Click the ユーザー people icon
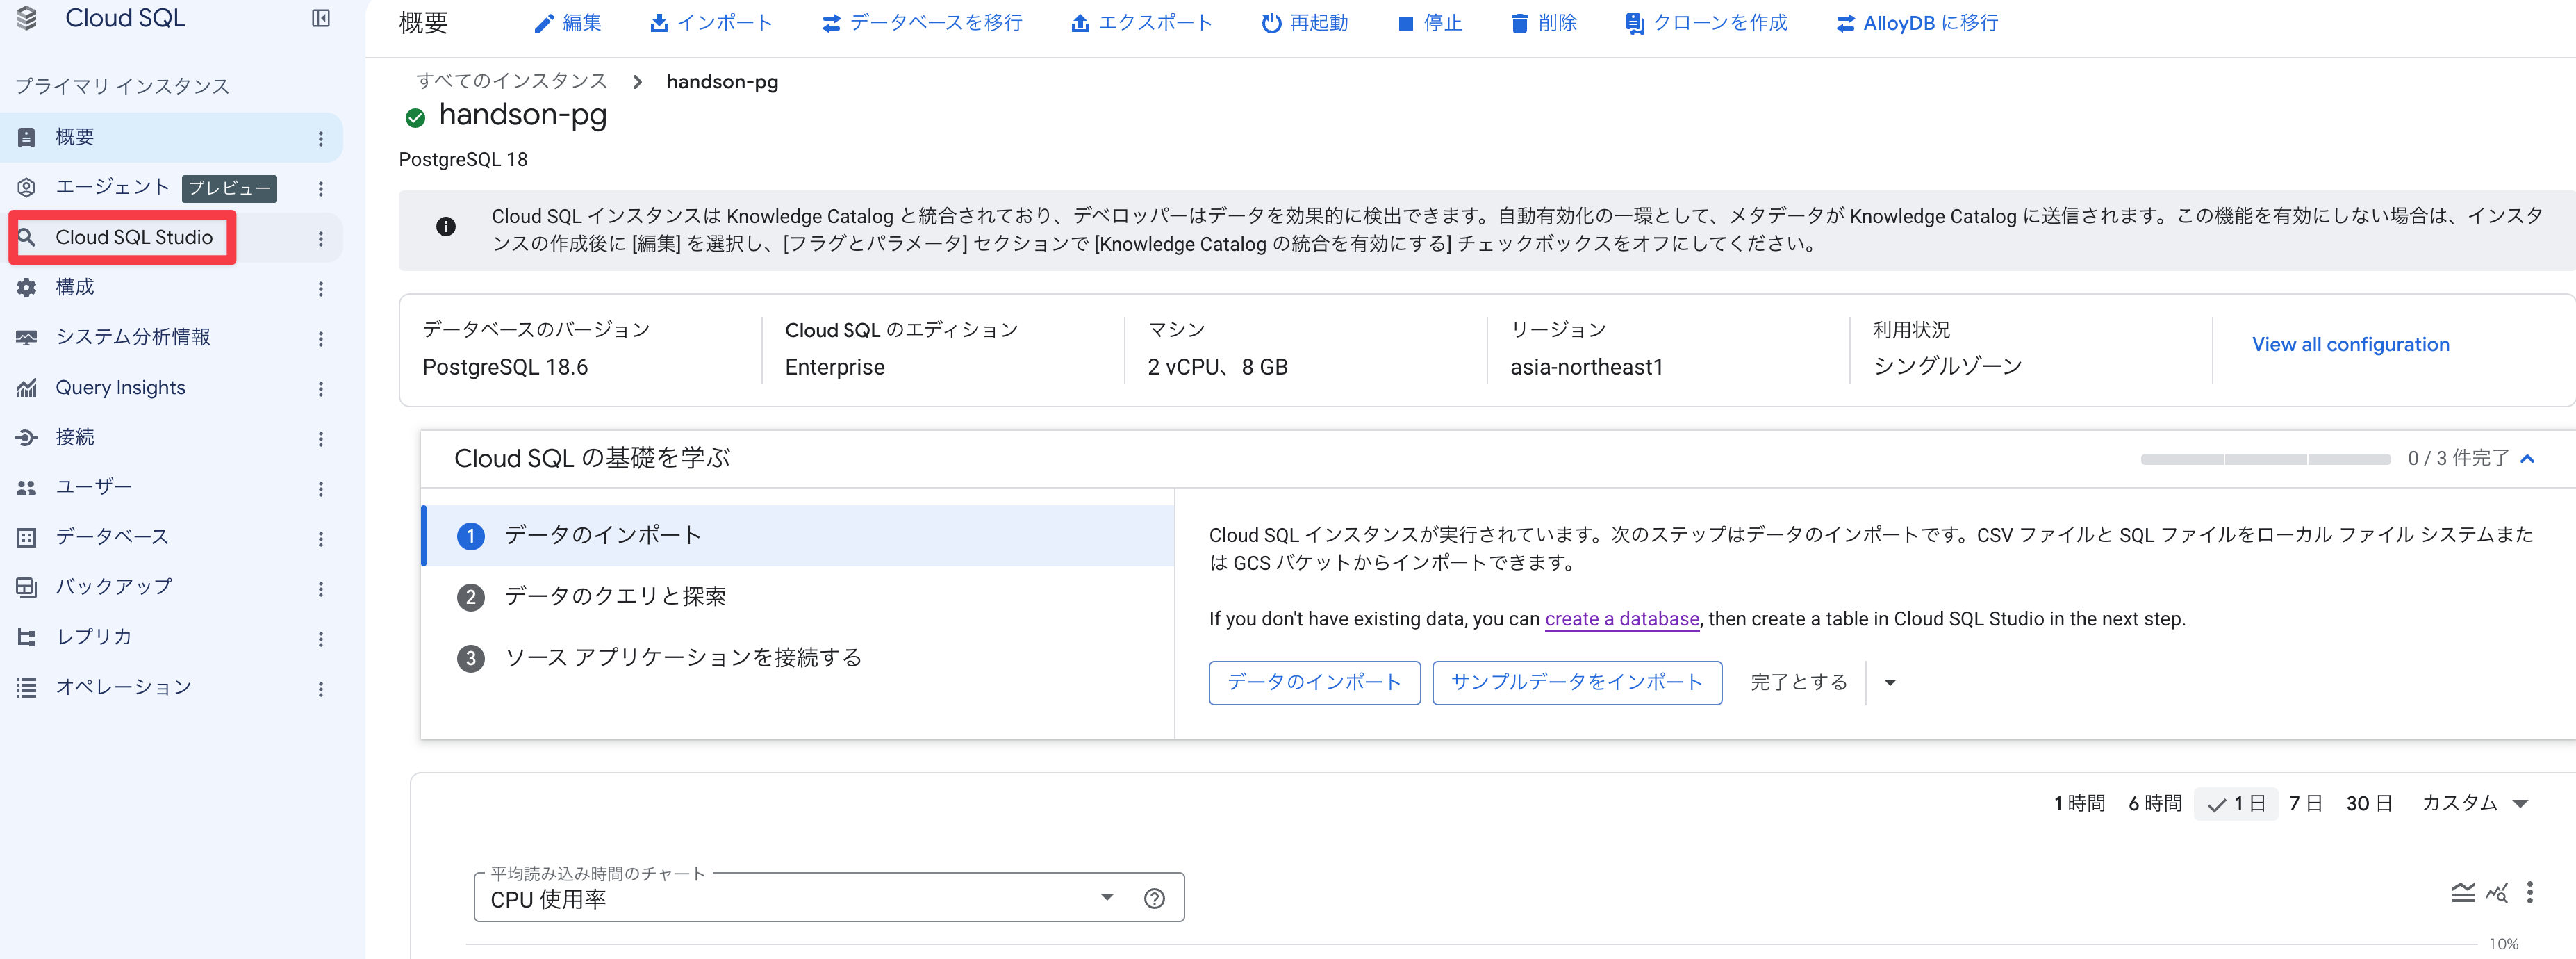 click(27, 488)
